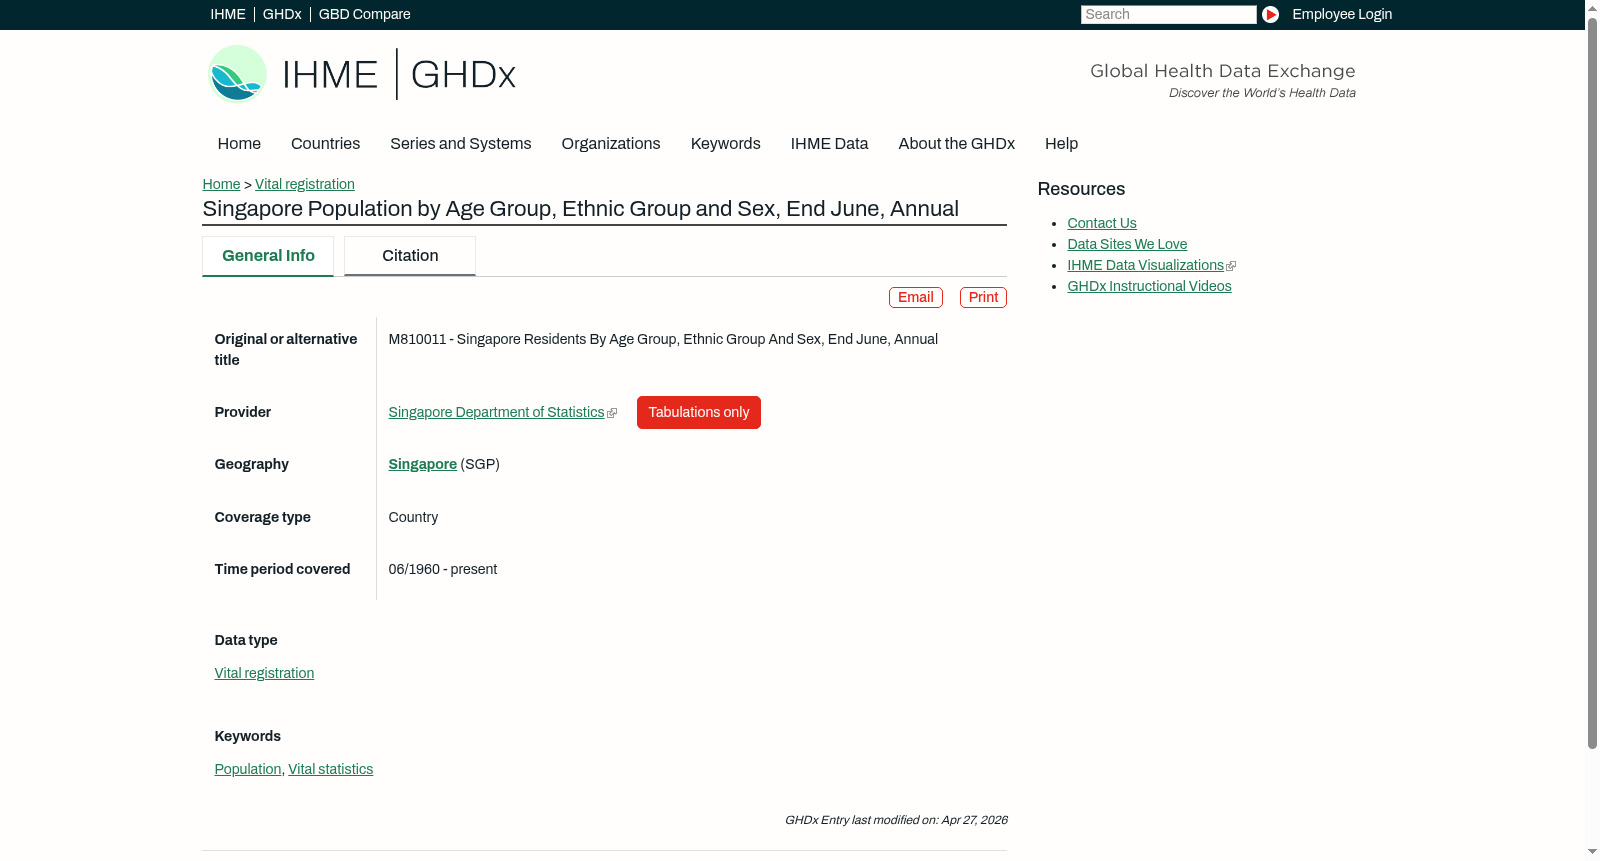Click the Print button
This screenshot has height=861, width=1600.
tap(983, 298)
